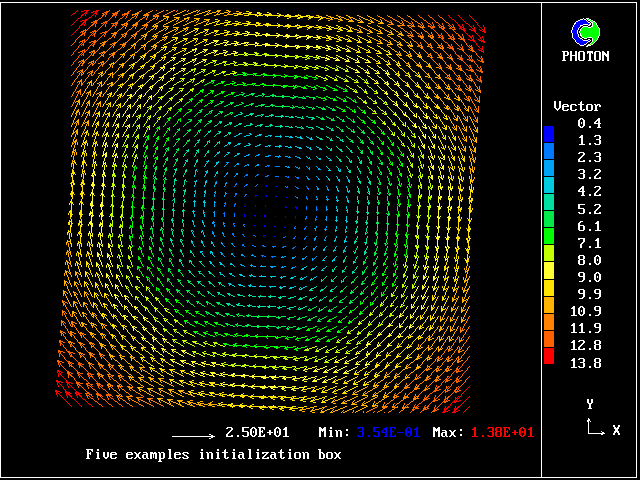Image resolution: width=640 pixels, height=480 pixels.
Task: Click the 'Five examples initialization box' caption
Action: tap(213, 455)
